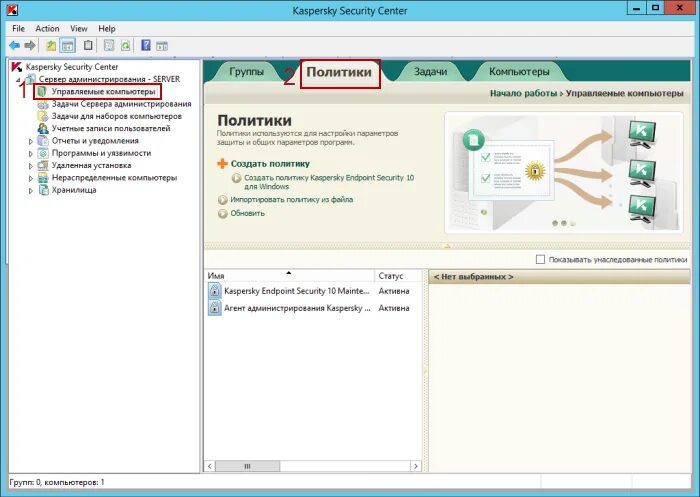The height and width of the screenshot is (497, 700).
Task: Switch to the Компьютеры tab
Action: pyautogui.click(x=519, y=71)
